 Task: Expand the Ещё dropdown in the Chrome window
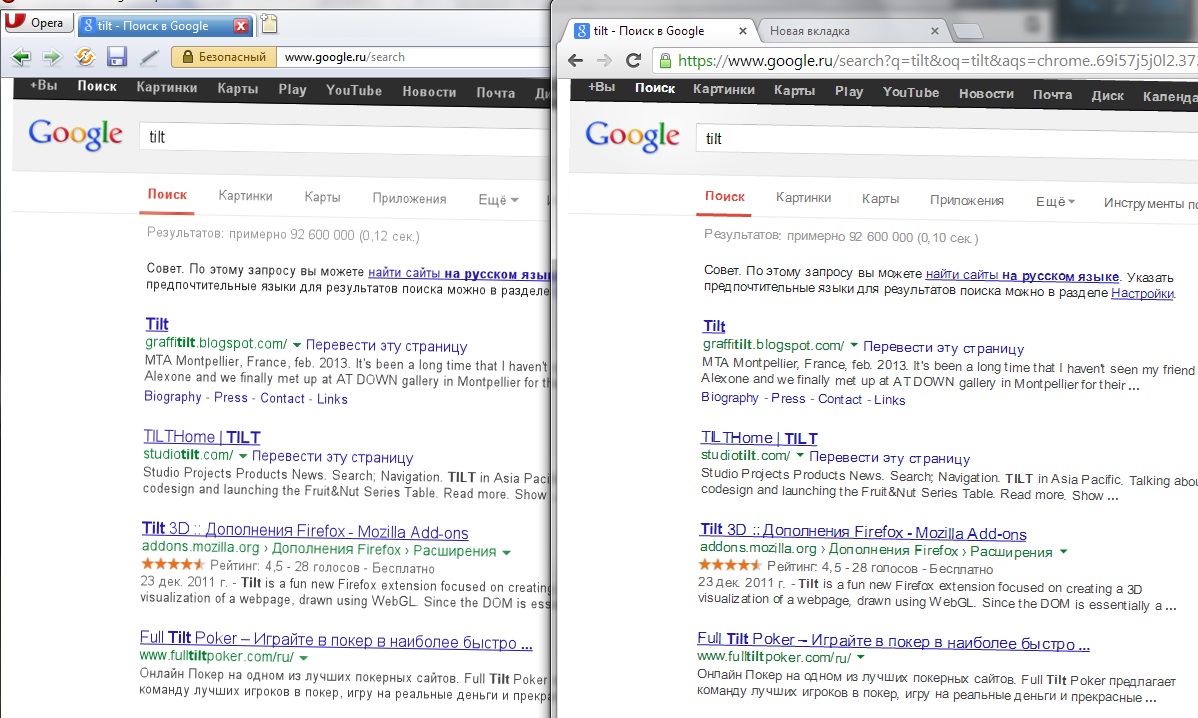click(x=1055, y=201)
